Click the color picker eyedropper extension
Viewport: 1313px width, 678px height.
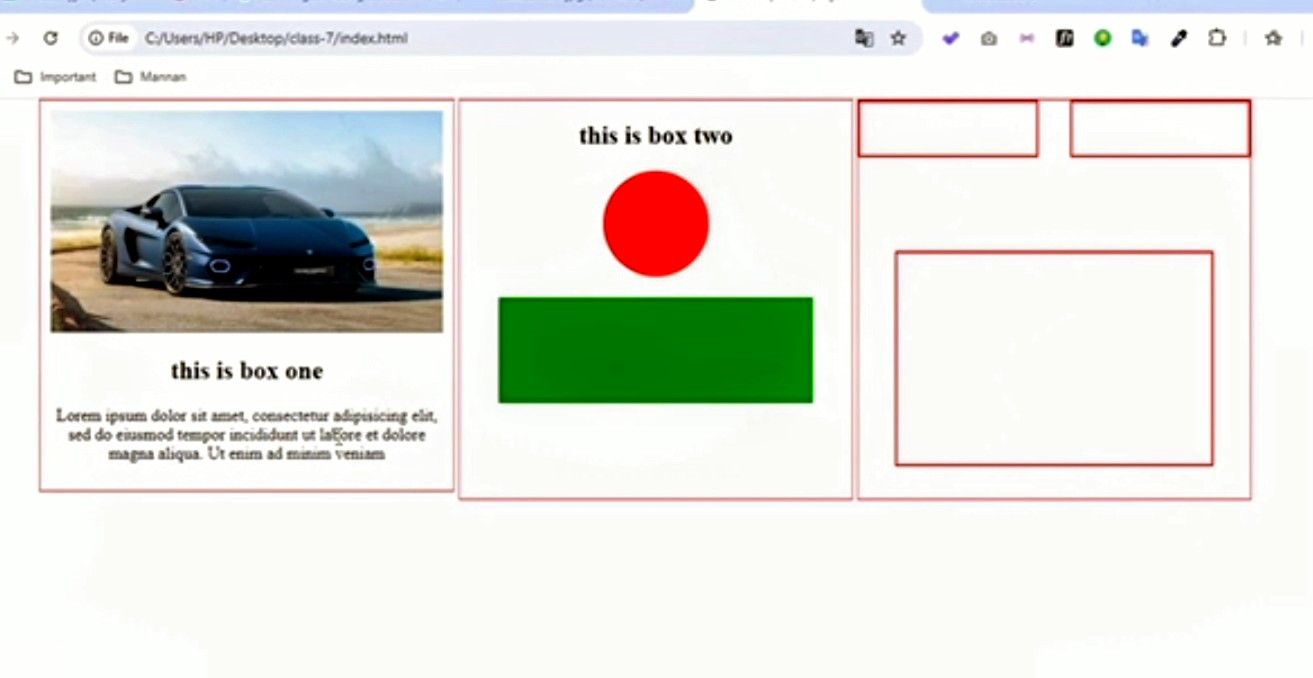(x=1179, y=38)
